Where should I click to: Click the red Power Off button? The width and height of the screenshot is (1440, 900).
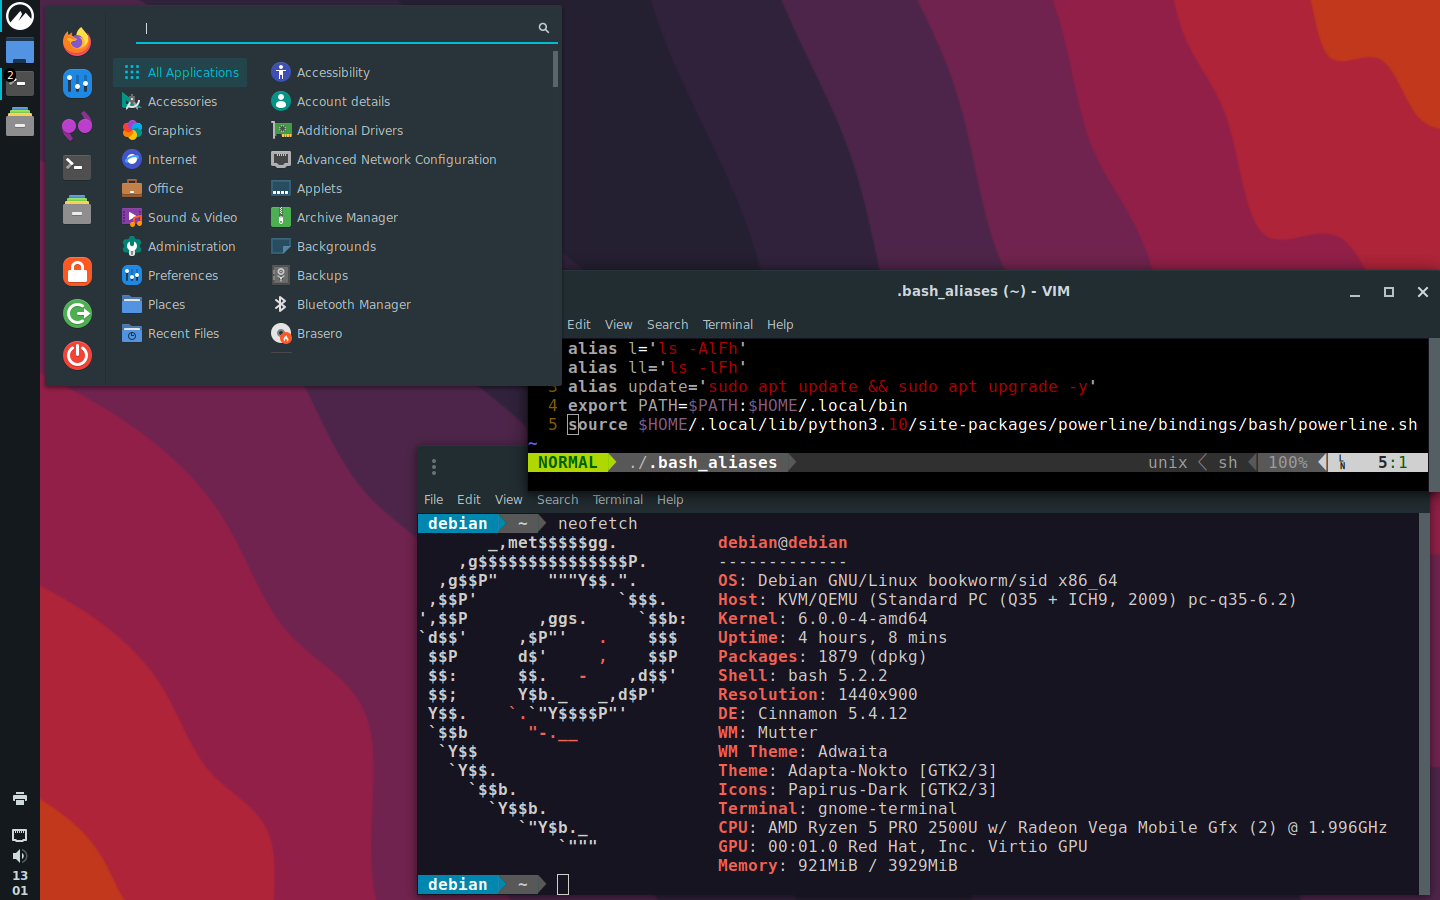(x=77, y=355)
